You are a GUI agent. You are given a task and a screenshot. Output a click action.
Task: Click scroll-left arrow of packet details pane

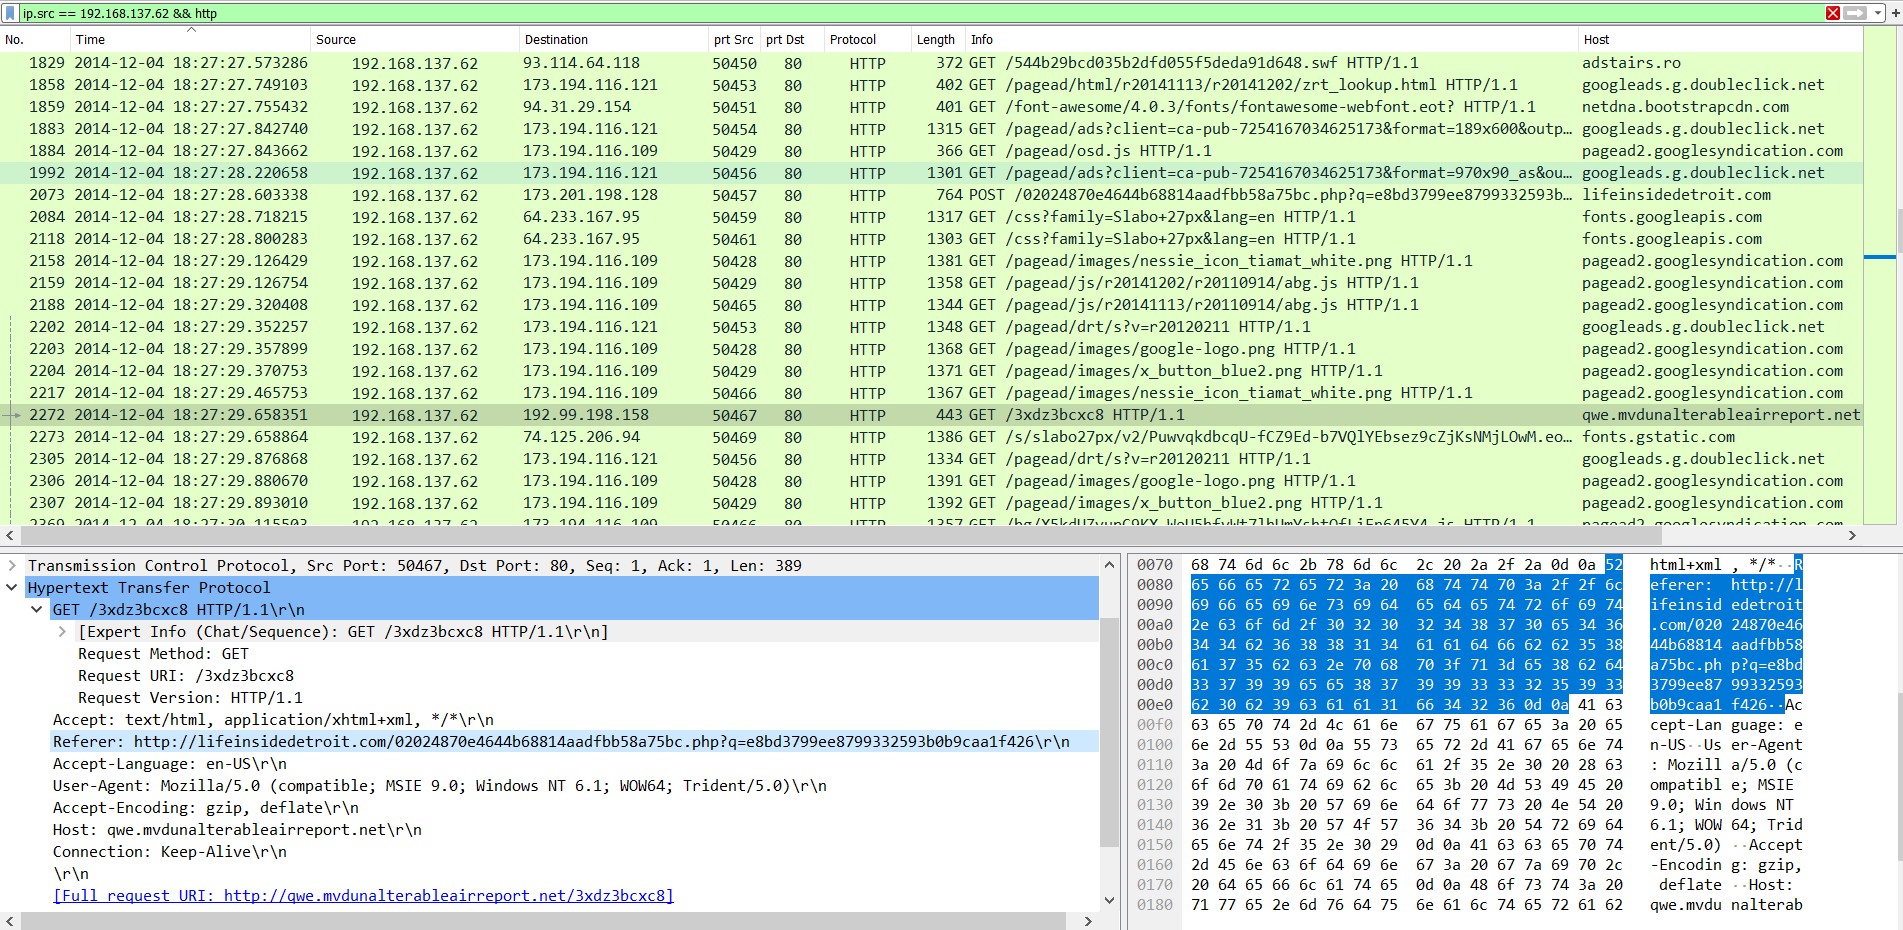pos(9,921)
